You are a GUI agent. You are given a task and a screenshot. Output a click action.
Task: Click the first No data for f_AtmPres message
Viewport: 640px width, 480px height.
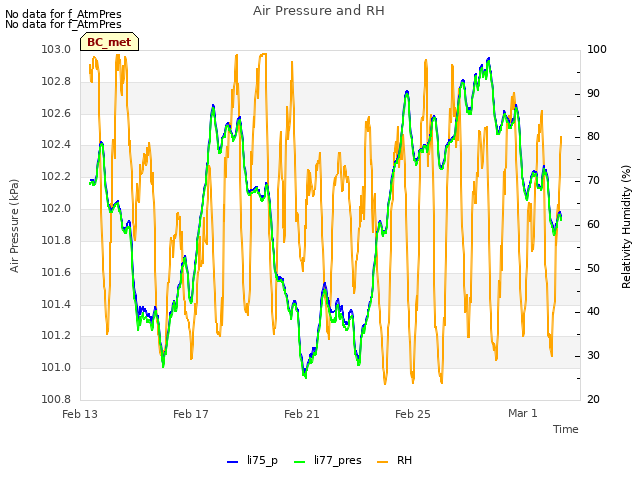pyautogui.click(x=63, y=14)
